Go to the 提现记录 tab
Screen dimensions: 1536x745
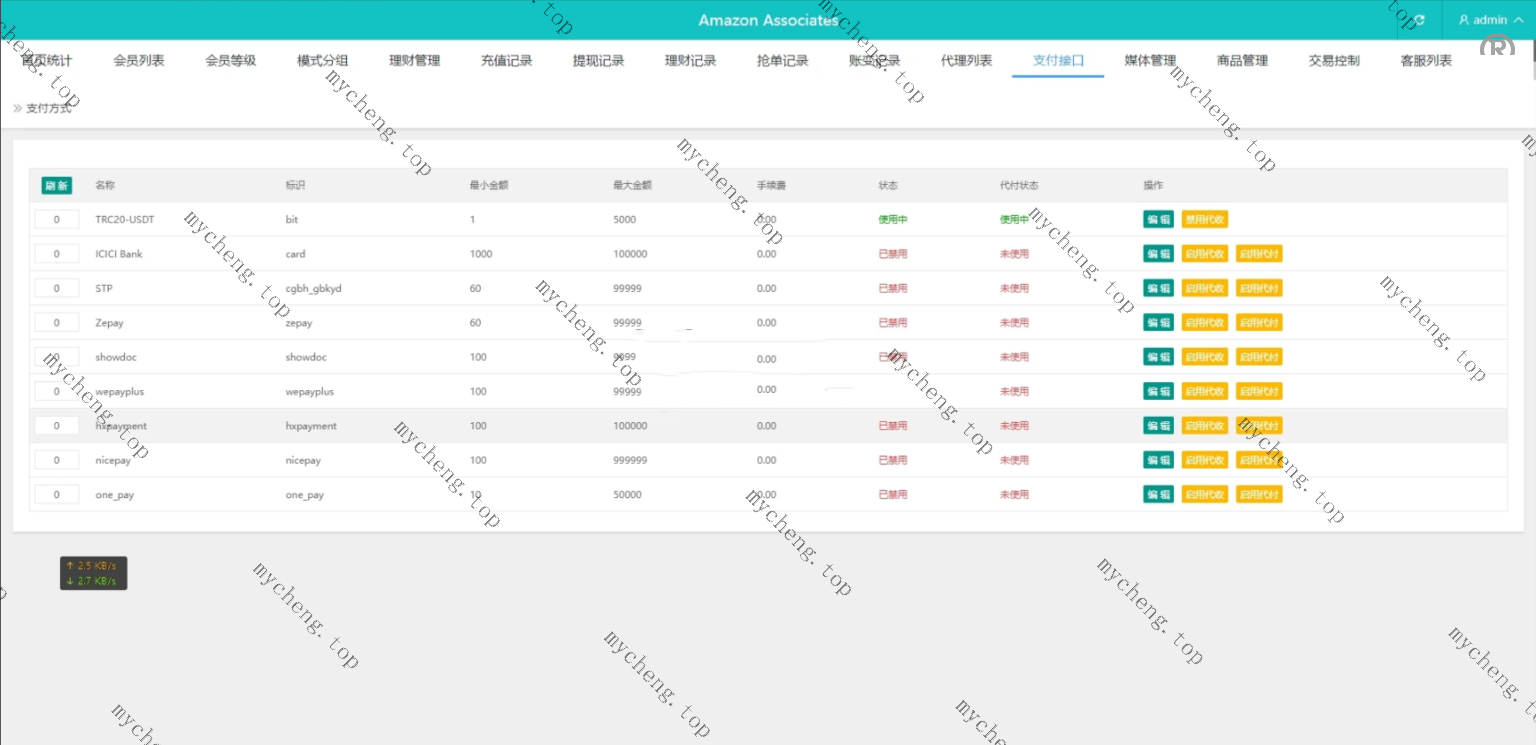coord(598,61)
